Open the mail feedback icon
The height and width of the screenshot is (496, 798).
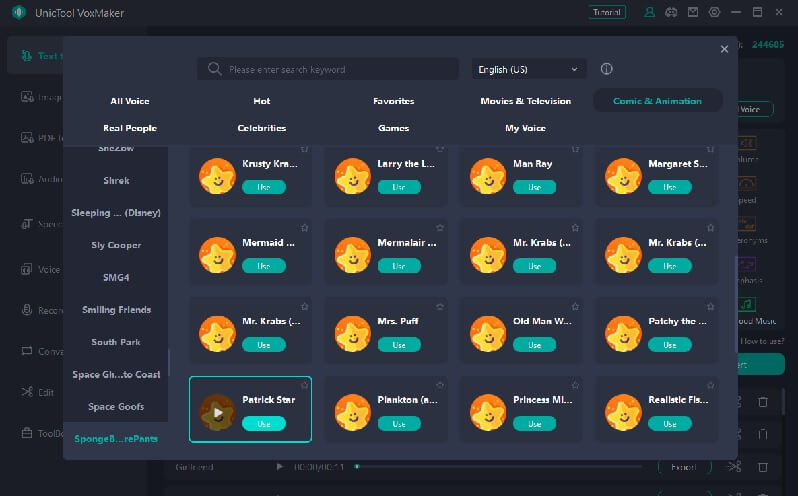[x=692, y=13]
